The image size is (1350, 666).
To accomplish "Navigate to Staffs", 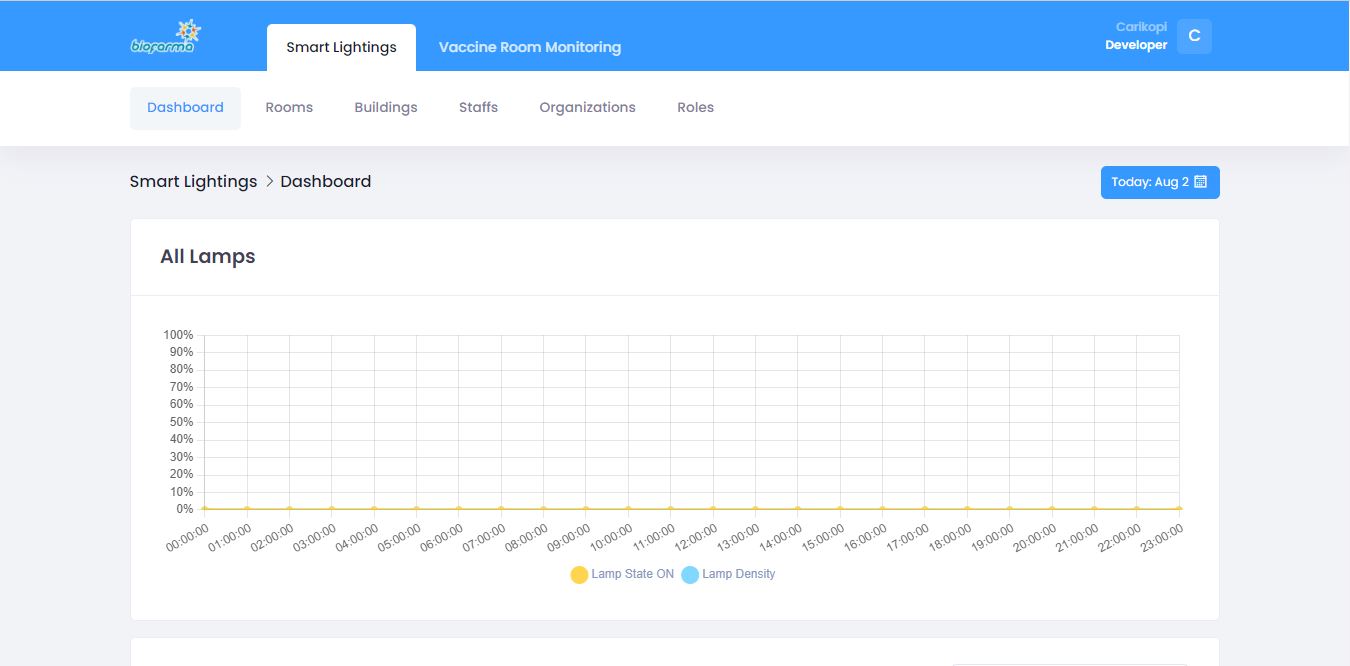I will point(478,108).
